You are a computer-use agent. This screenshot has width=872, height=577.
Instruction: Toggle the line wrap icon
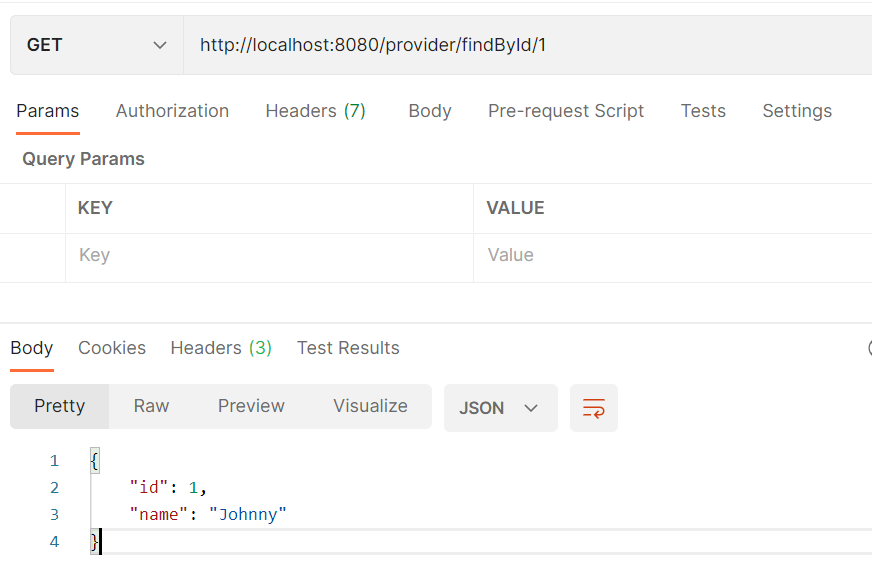(x=593, y=408)
